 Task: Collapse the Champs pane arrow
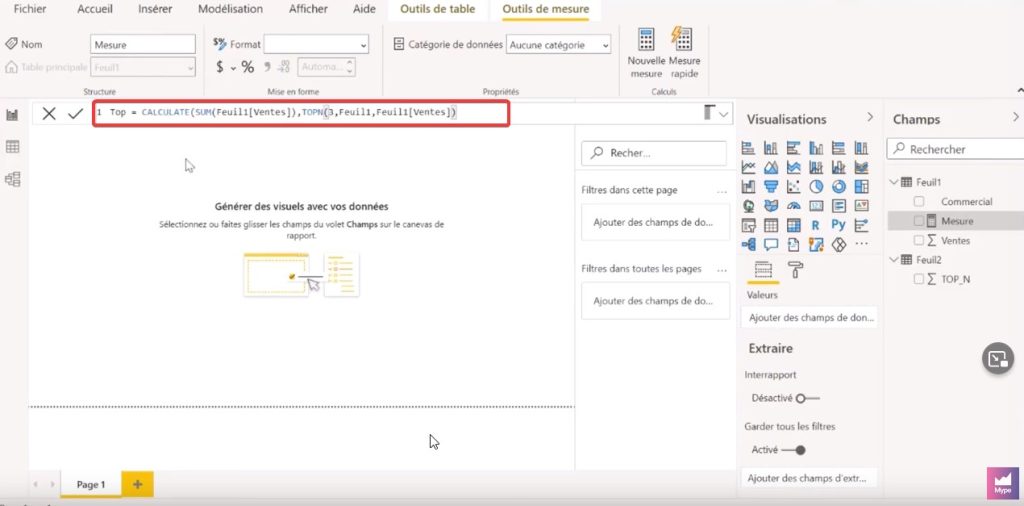point(1016,117)
